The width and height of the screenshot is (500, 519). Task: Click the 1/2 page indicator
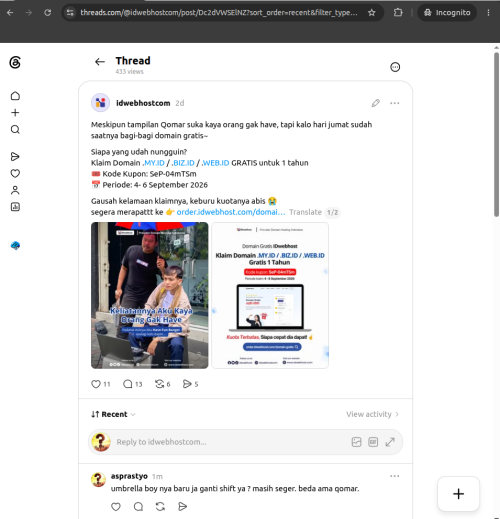[x=332, y=212]
